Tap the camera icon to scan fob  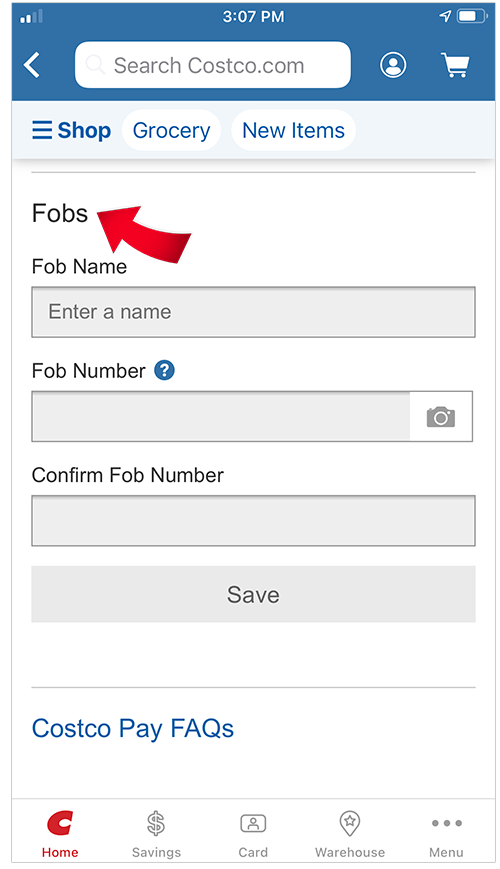[441, 417]
